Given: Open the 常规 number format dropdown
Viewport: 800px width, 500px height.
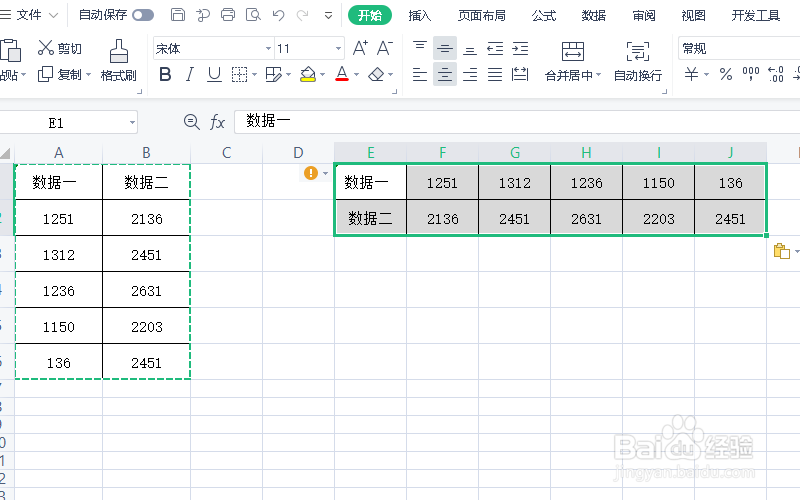Looking at the screenshot, I should point(739,49).
